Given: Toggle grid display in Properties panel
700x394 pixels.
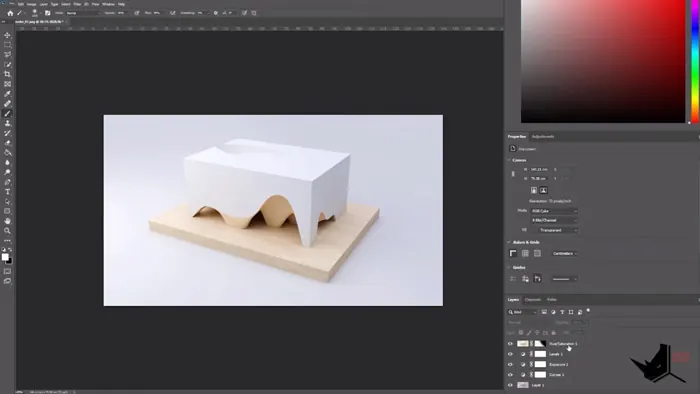Looking at the screenshot, I should click(525, 253).
